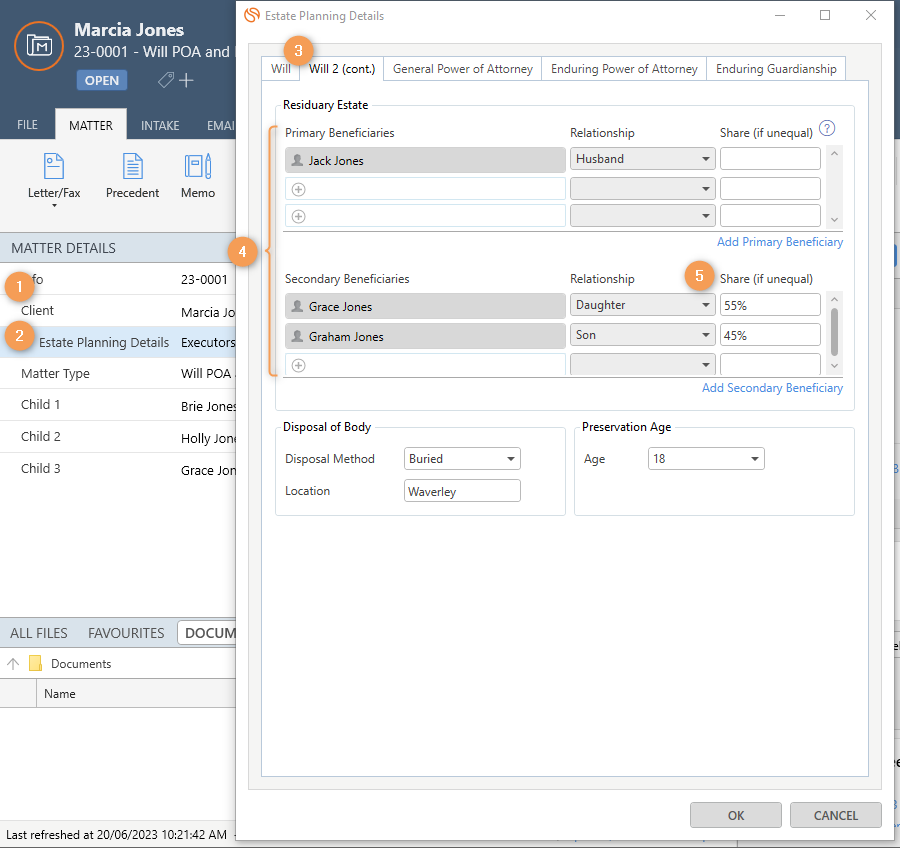Click the OPEN status badge
This screenshot has width=900, height=848.
pyautogui.click(x=102, y=80)
